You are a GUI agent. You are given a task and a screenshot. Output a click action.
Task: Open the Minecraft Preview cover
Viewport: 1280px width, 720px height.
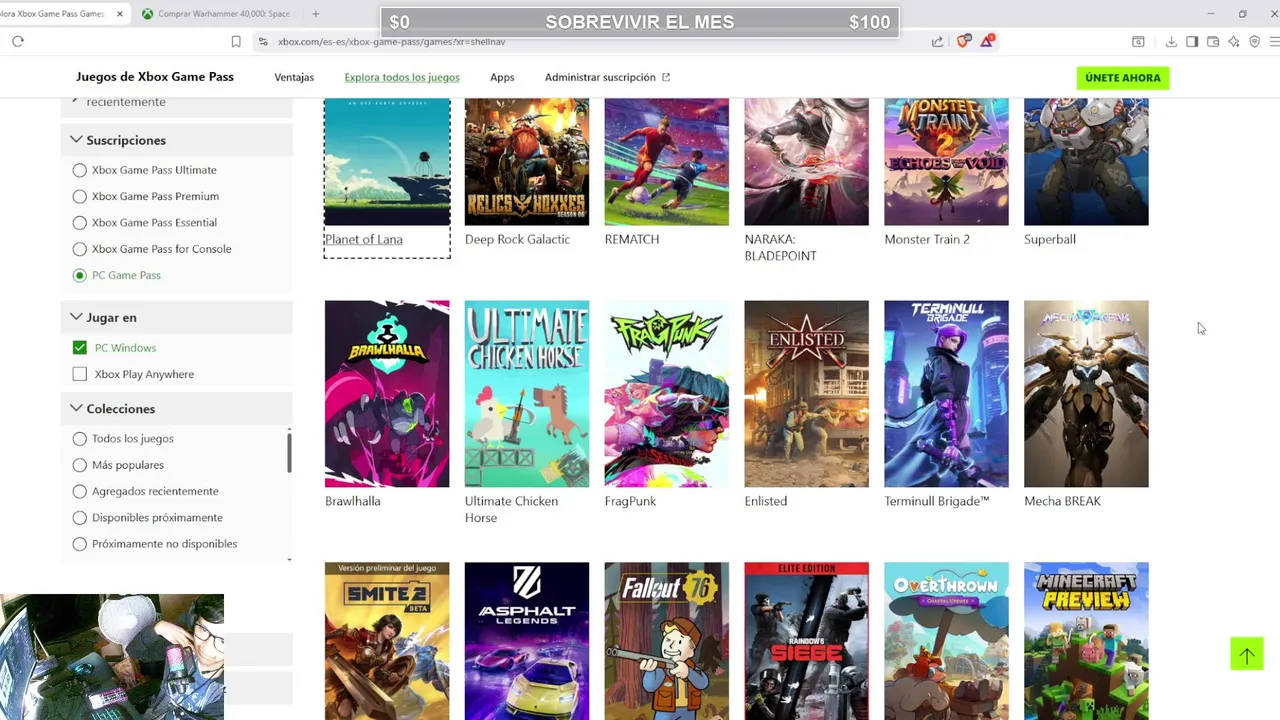(x=1086, y=641)
